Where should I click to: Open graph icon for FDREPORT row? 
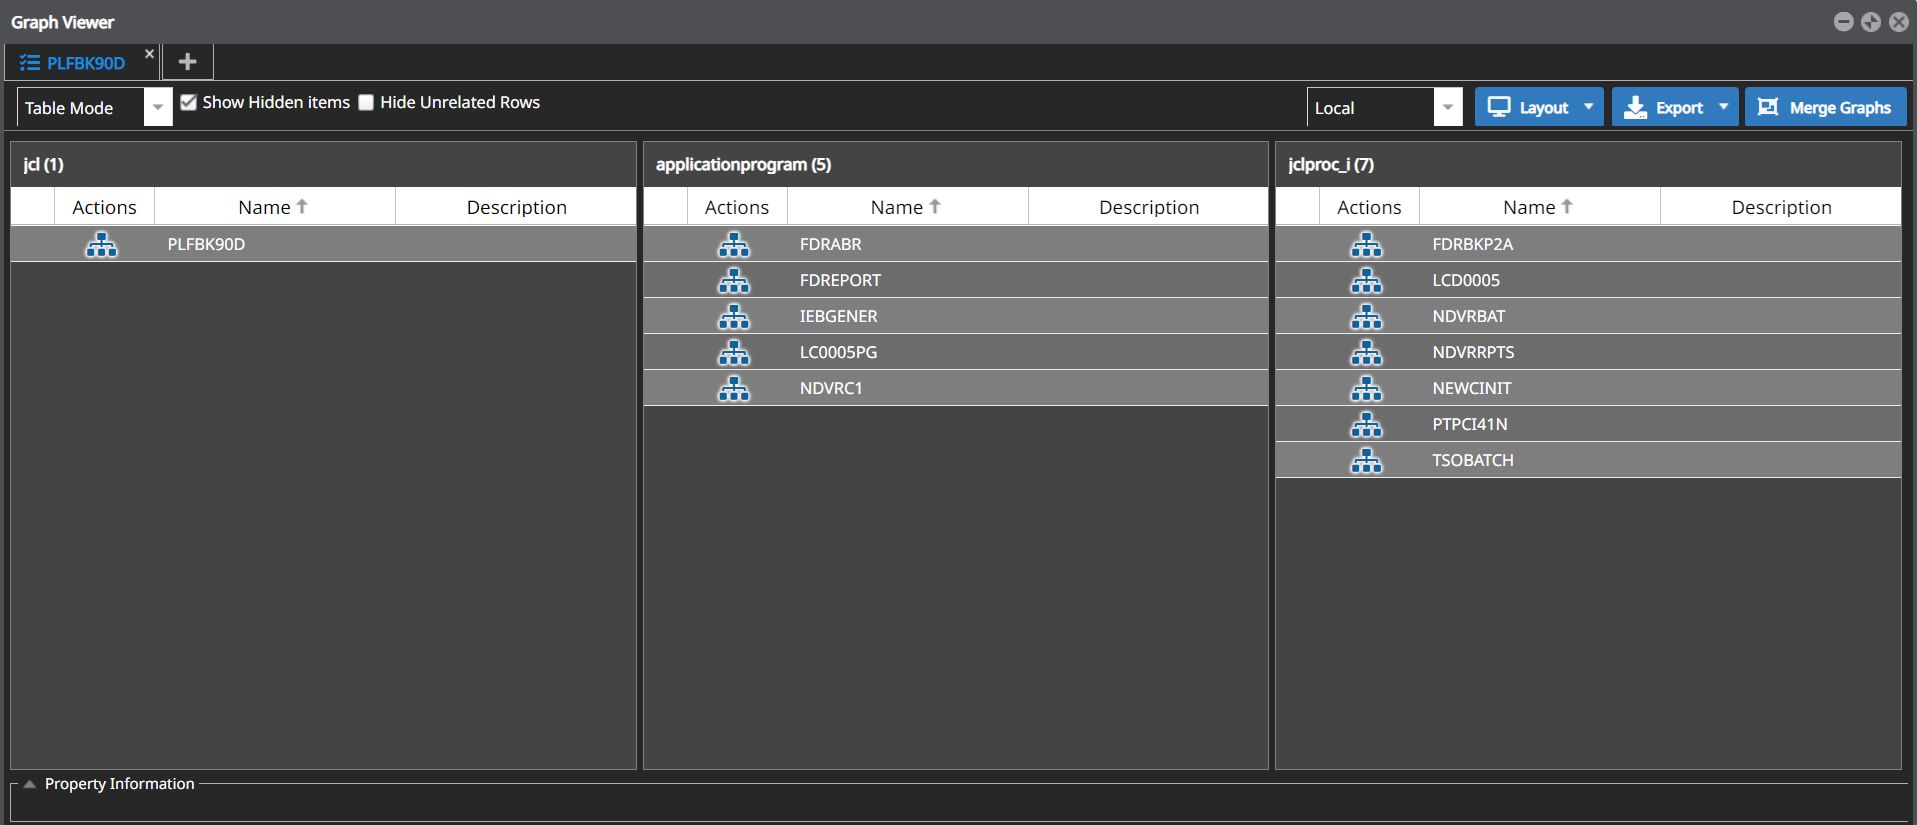[734, 280]
